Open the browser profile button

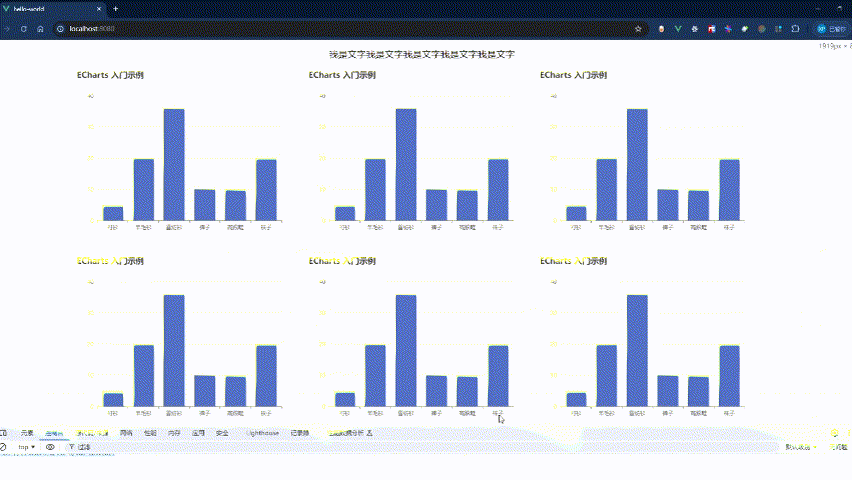coord(832,29)
